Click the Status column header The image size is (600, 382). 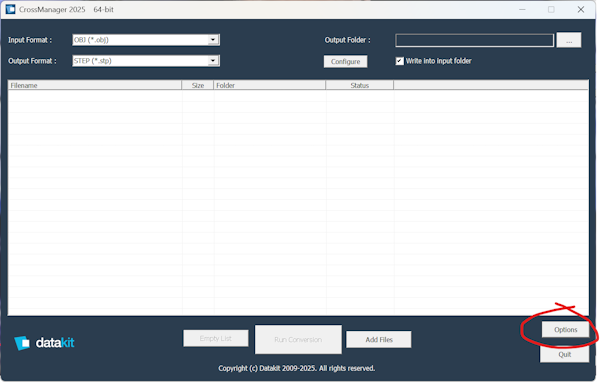[x=360, y=85]
